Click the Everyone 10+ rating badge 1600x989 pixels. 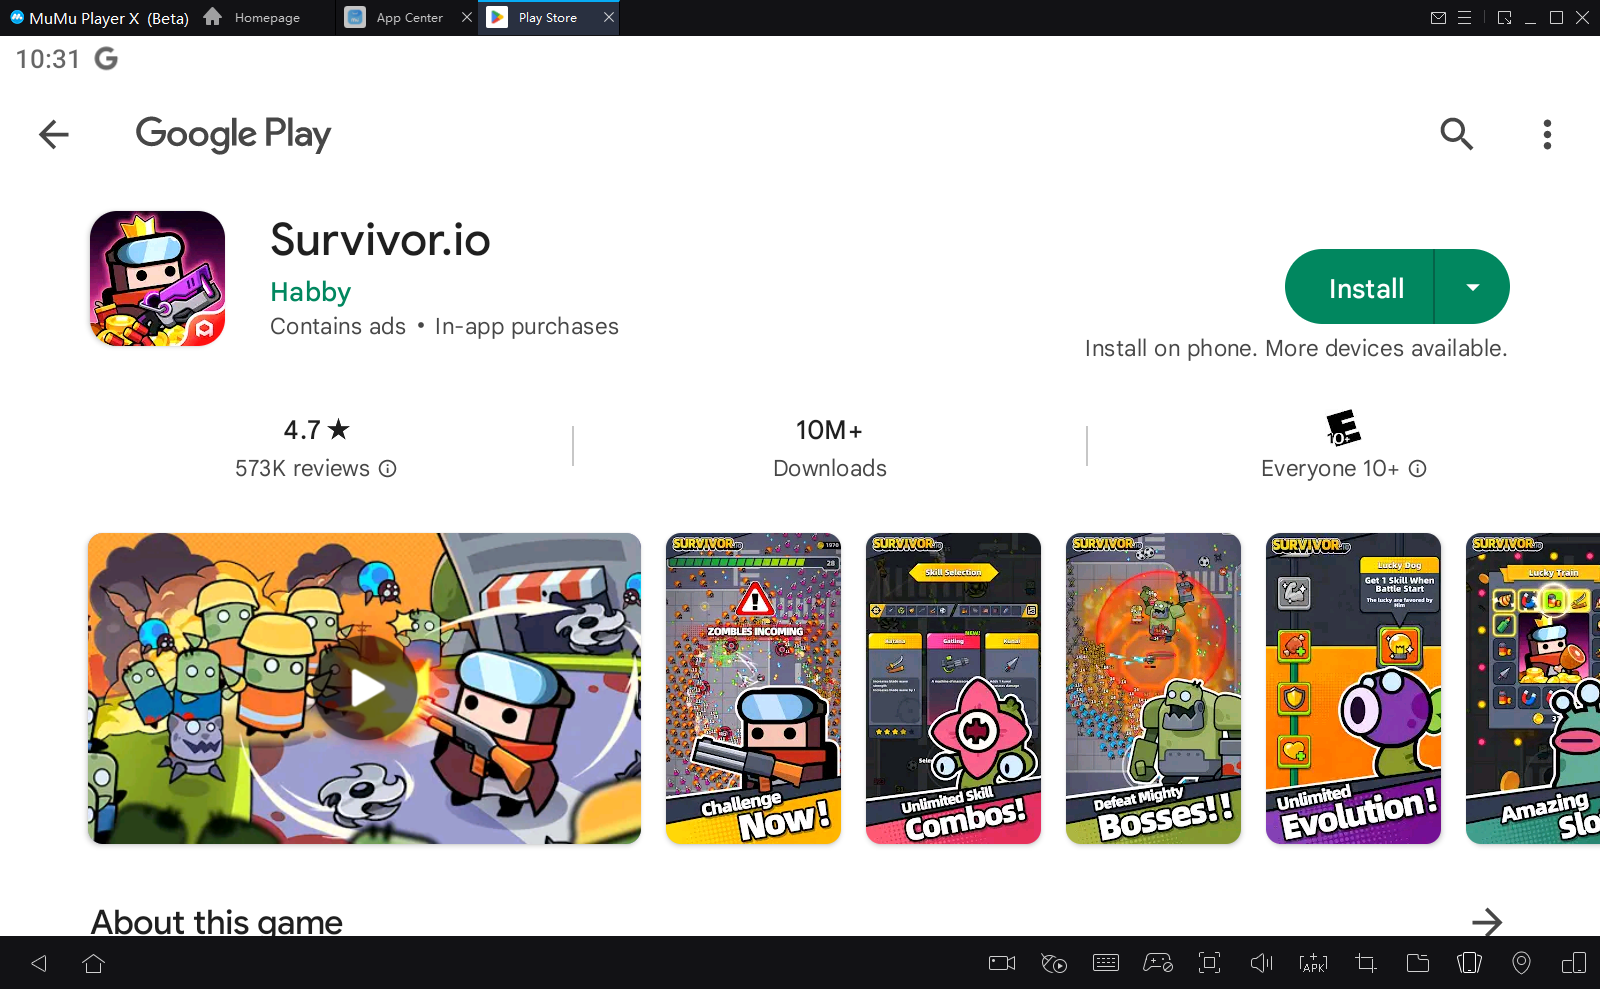(1343, 428)
